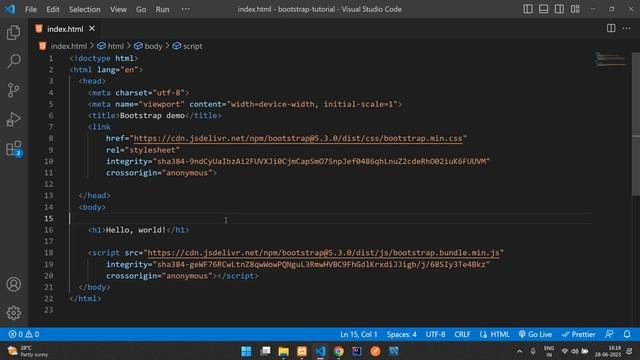Click Prettier status bar item
The width and height of the screenshot is (640, 360).
point(578,334)
